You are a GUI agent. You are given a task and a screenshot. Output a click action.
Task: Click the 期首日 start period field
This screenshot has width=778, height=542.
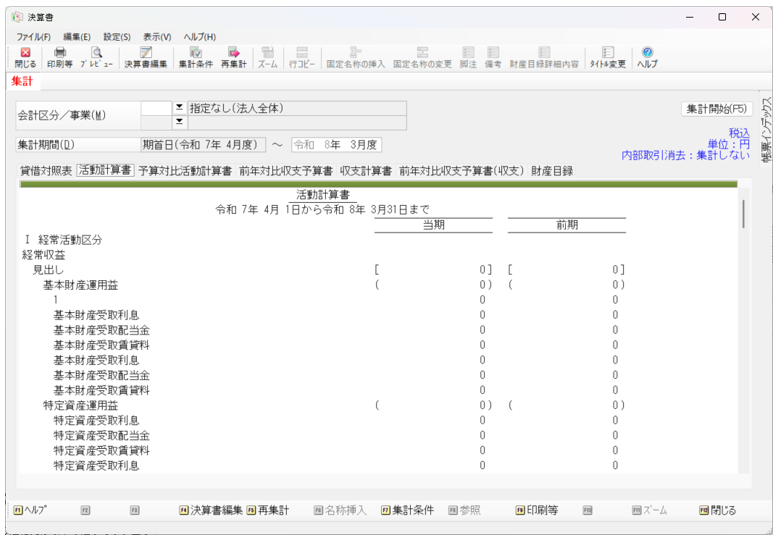point(204,145)
